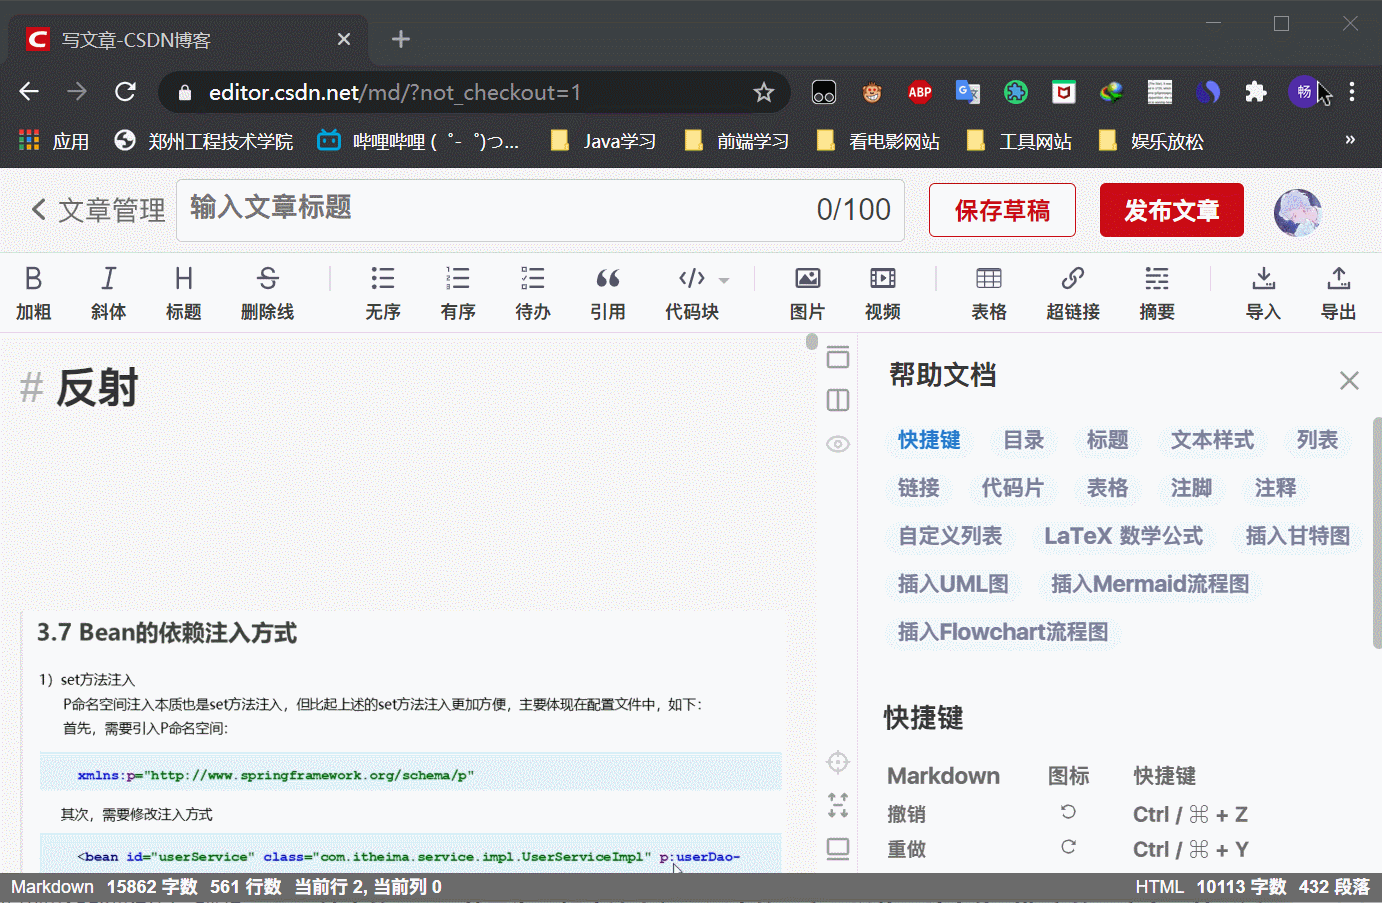The width and height of the screenshot is (1382, 903).
Task: Open the 插入Mermaid流程图 help topic
Action: [1150, 584]
